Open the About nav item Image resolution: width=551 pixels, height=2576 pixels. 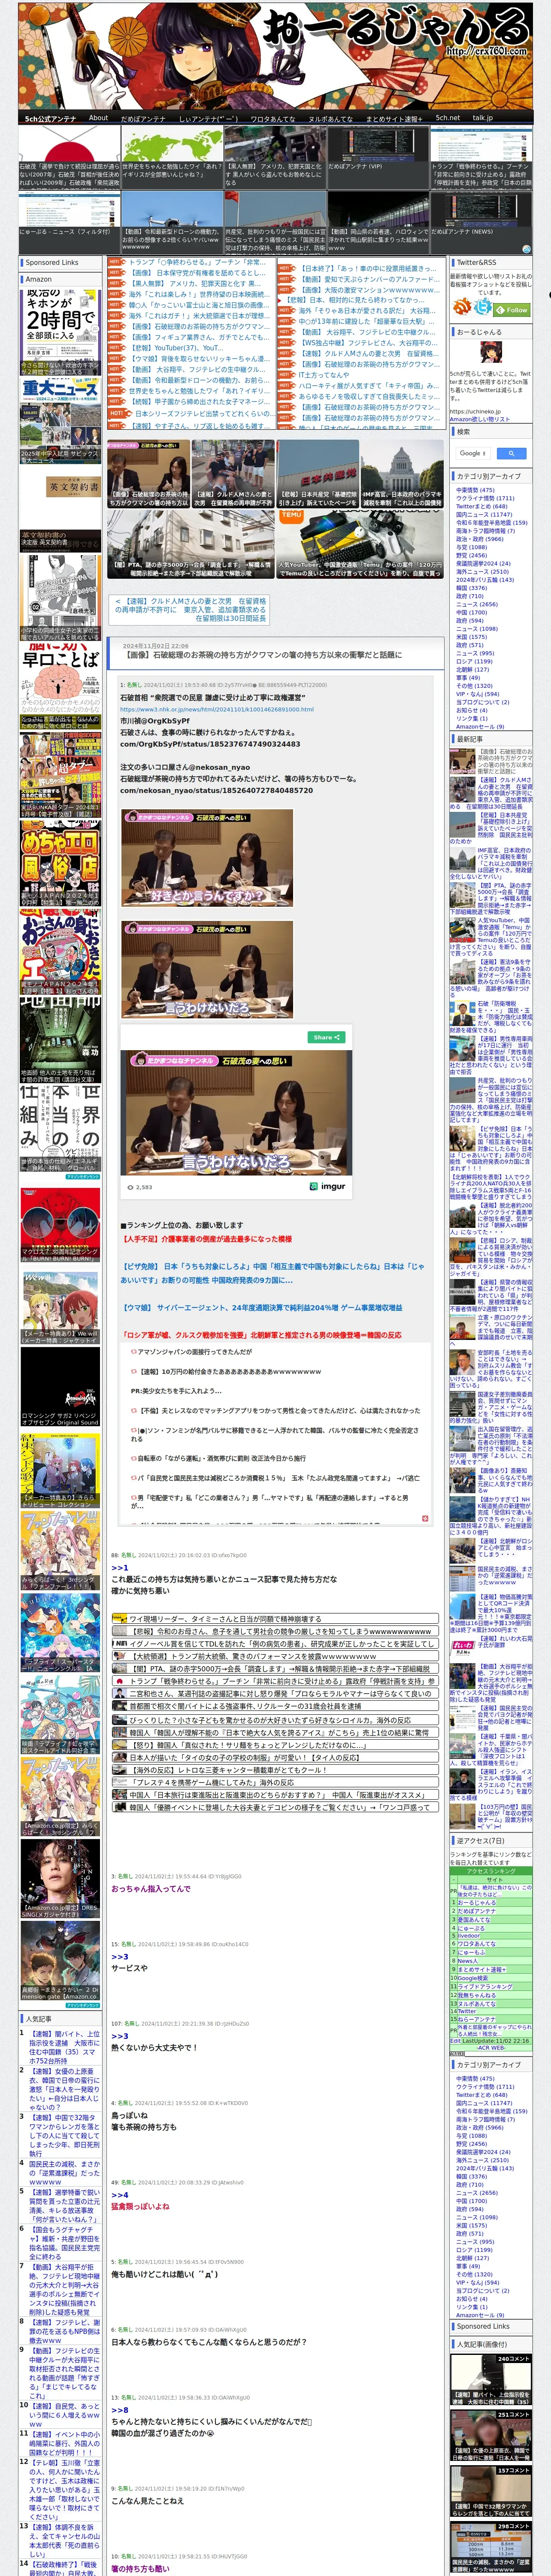(x=98, y=118)
